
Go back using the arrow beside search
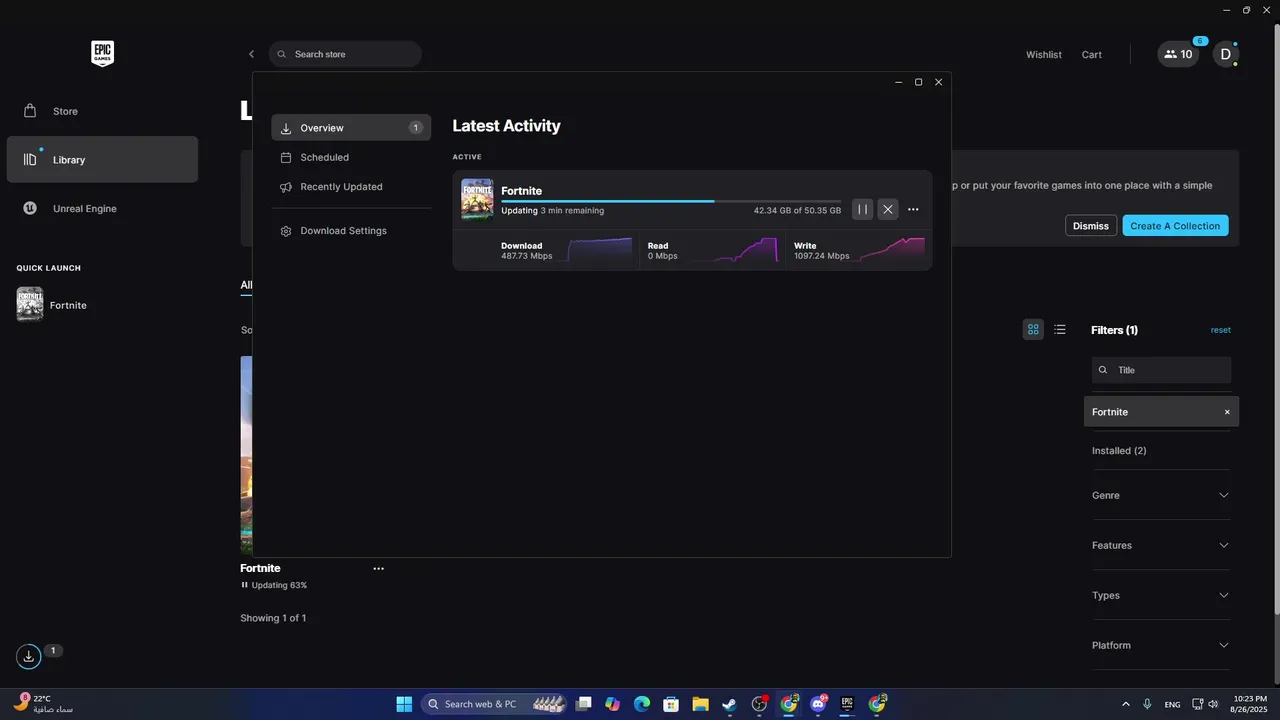pos(251,54)
